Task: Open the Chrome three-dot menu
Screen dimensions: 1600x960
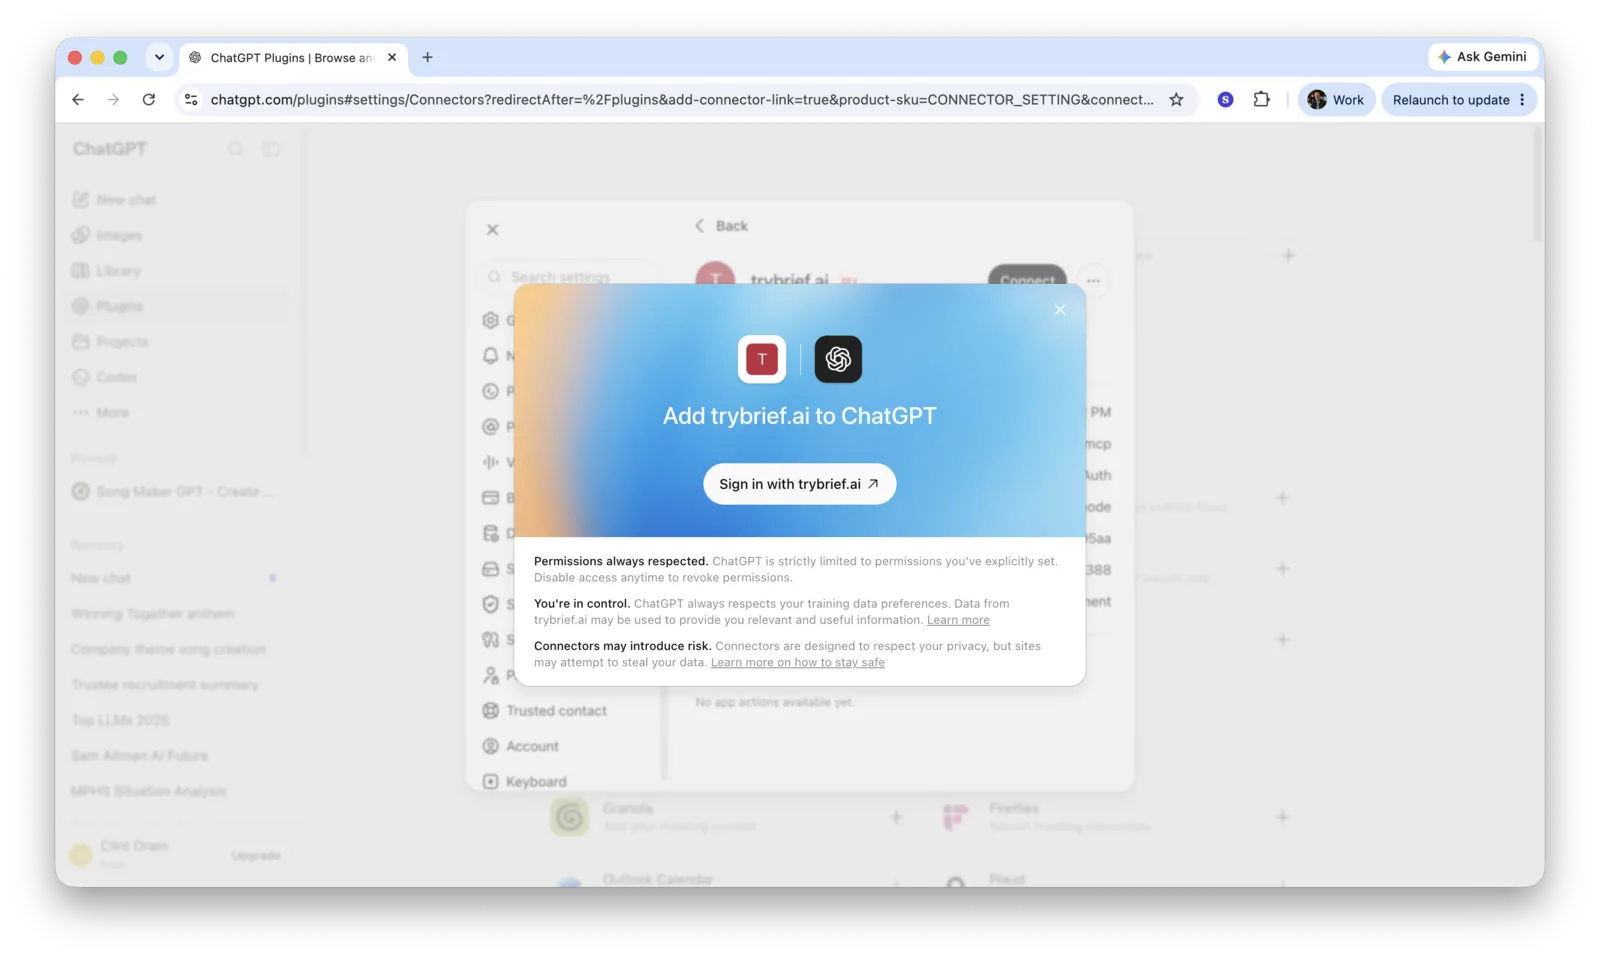Action: point(1523,100)
